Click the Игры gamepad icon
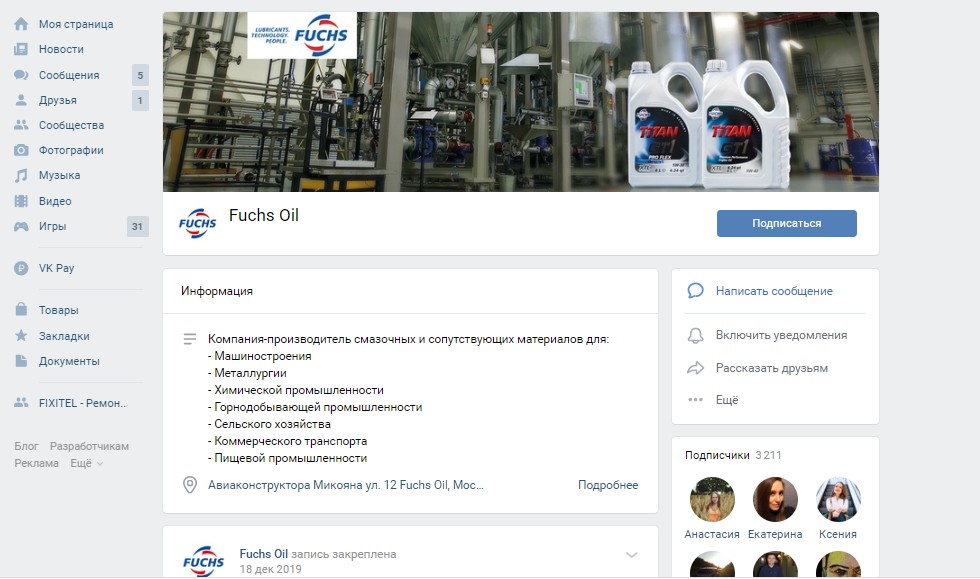980x579 pixels. [x=21, y=226]
